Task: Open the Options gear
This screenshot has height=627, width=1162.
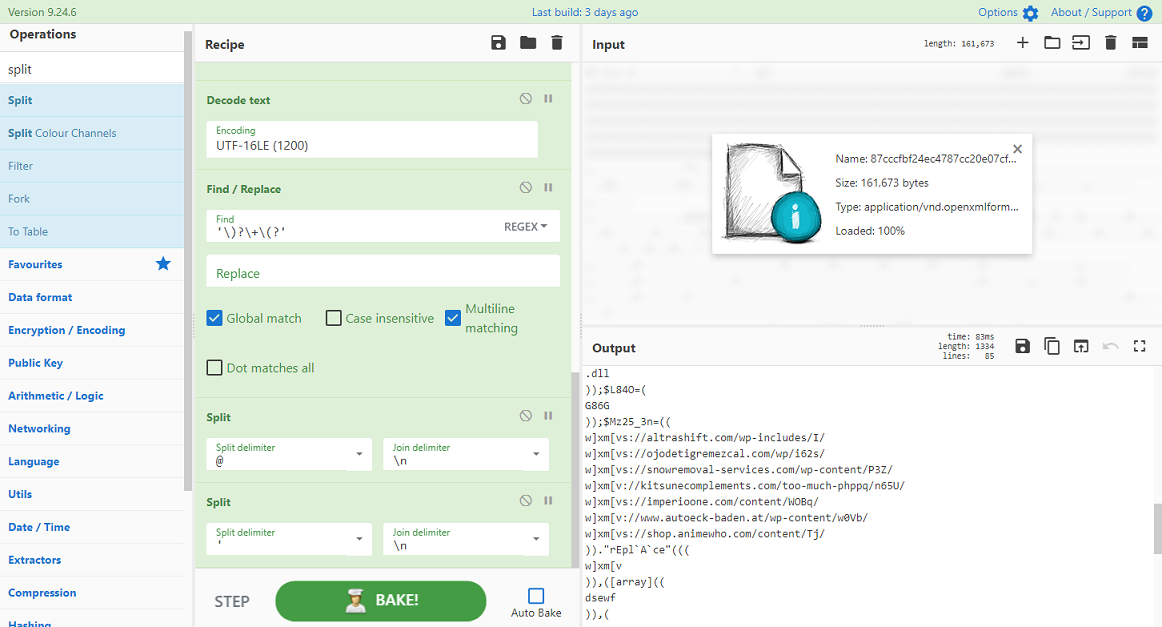Action: click(1030, 13)
